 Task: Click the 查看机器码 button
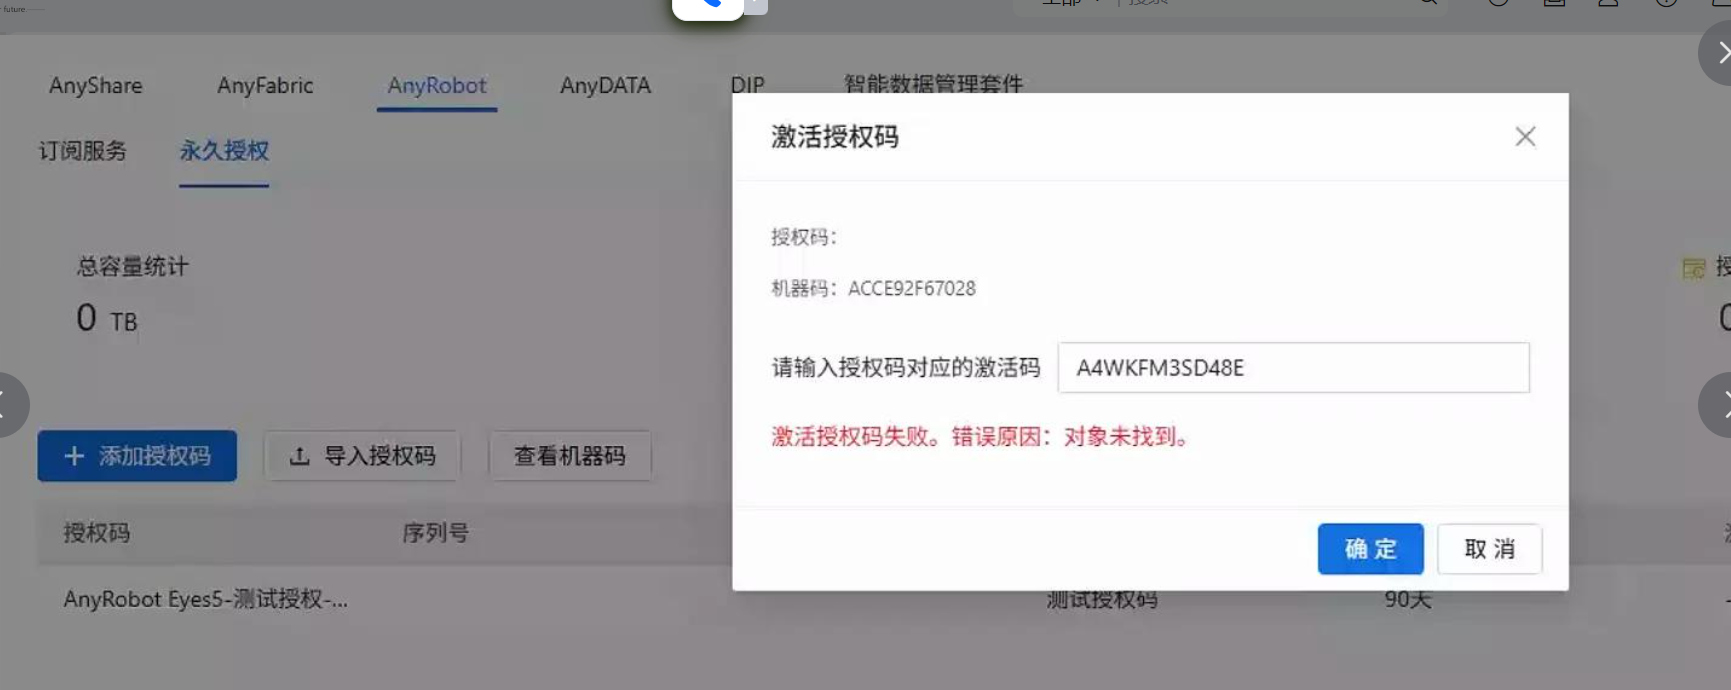pos(570,456)
